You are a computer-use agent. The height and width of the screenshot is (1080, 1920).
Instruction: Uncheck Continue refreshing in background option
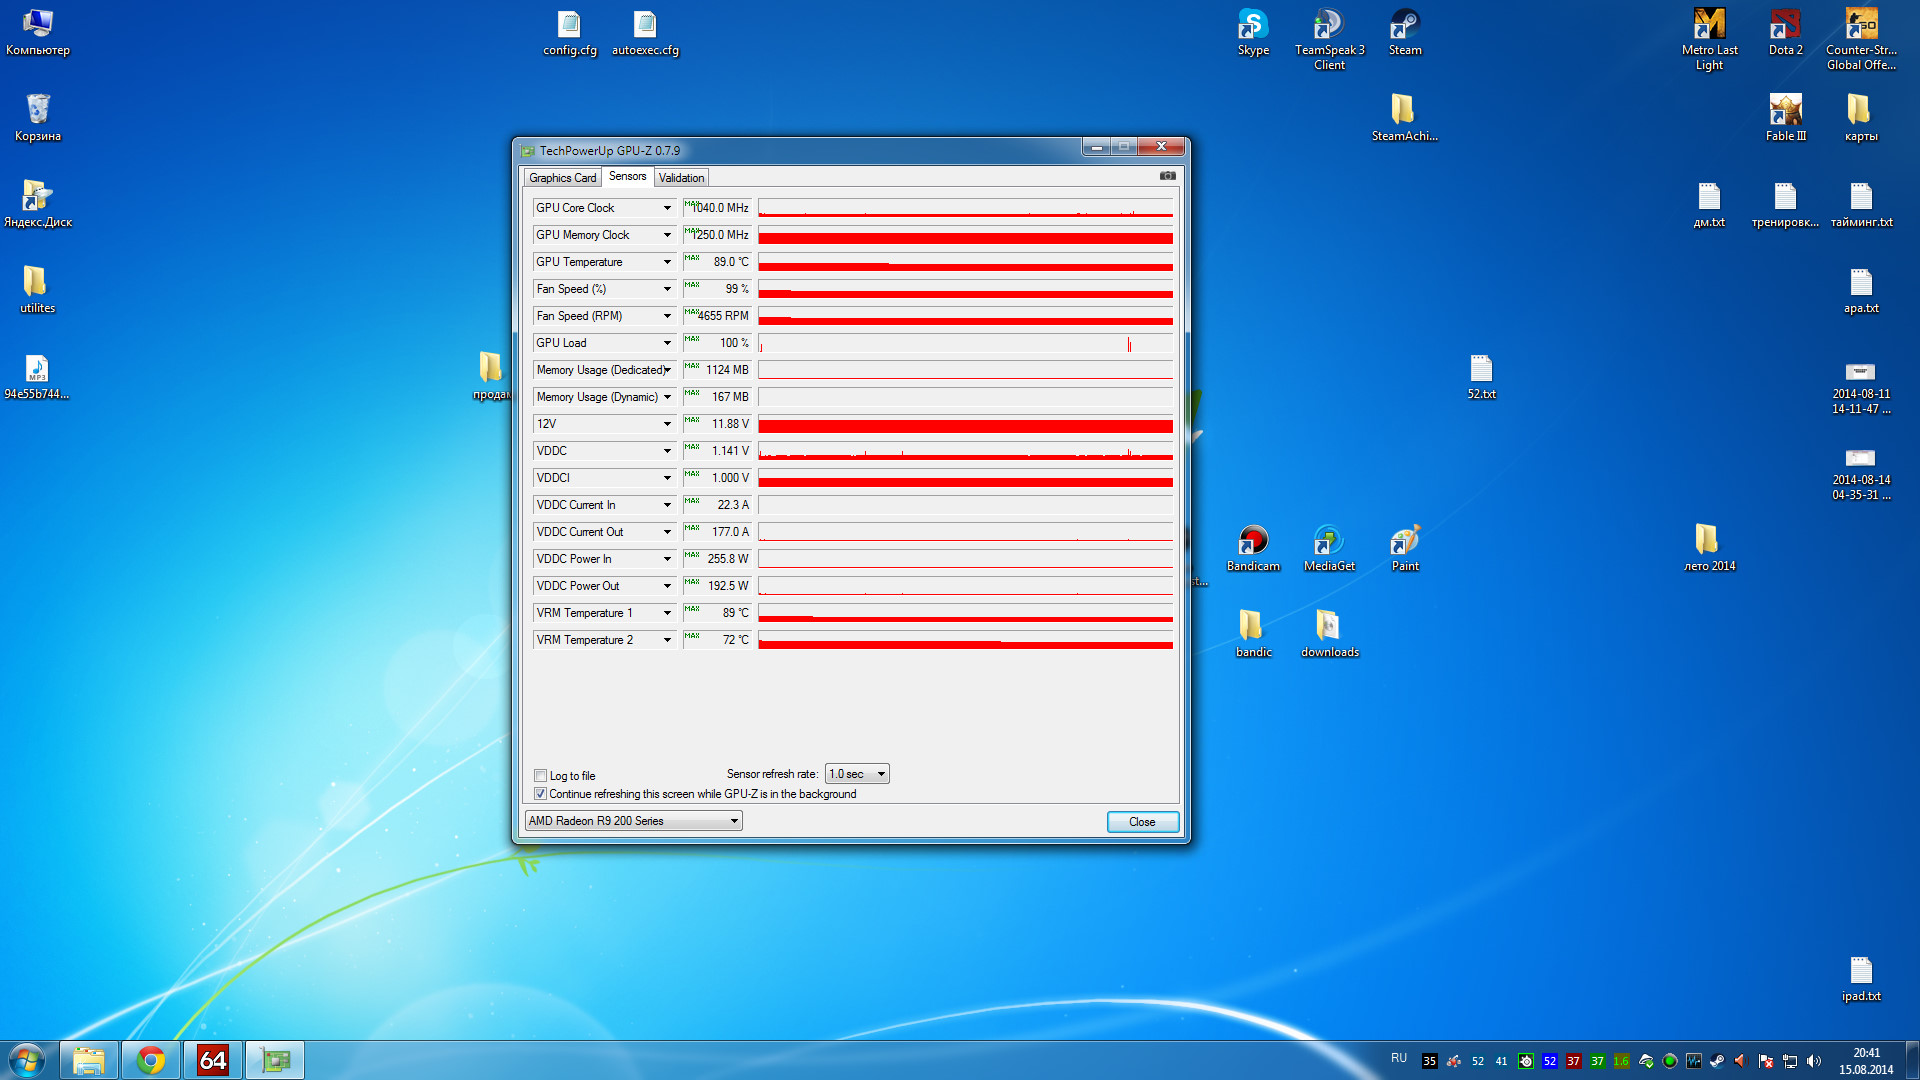(541, 794)
